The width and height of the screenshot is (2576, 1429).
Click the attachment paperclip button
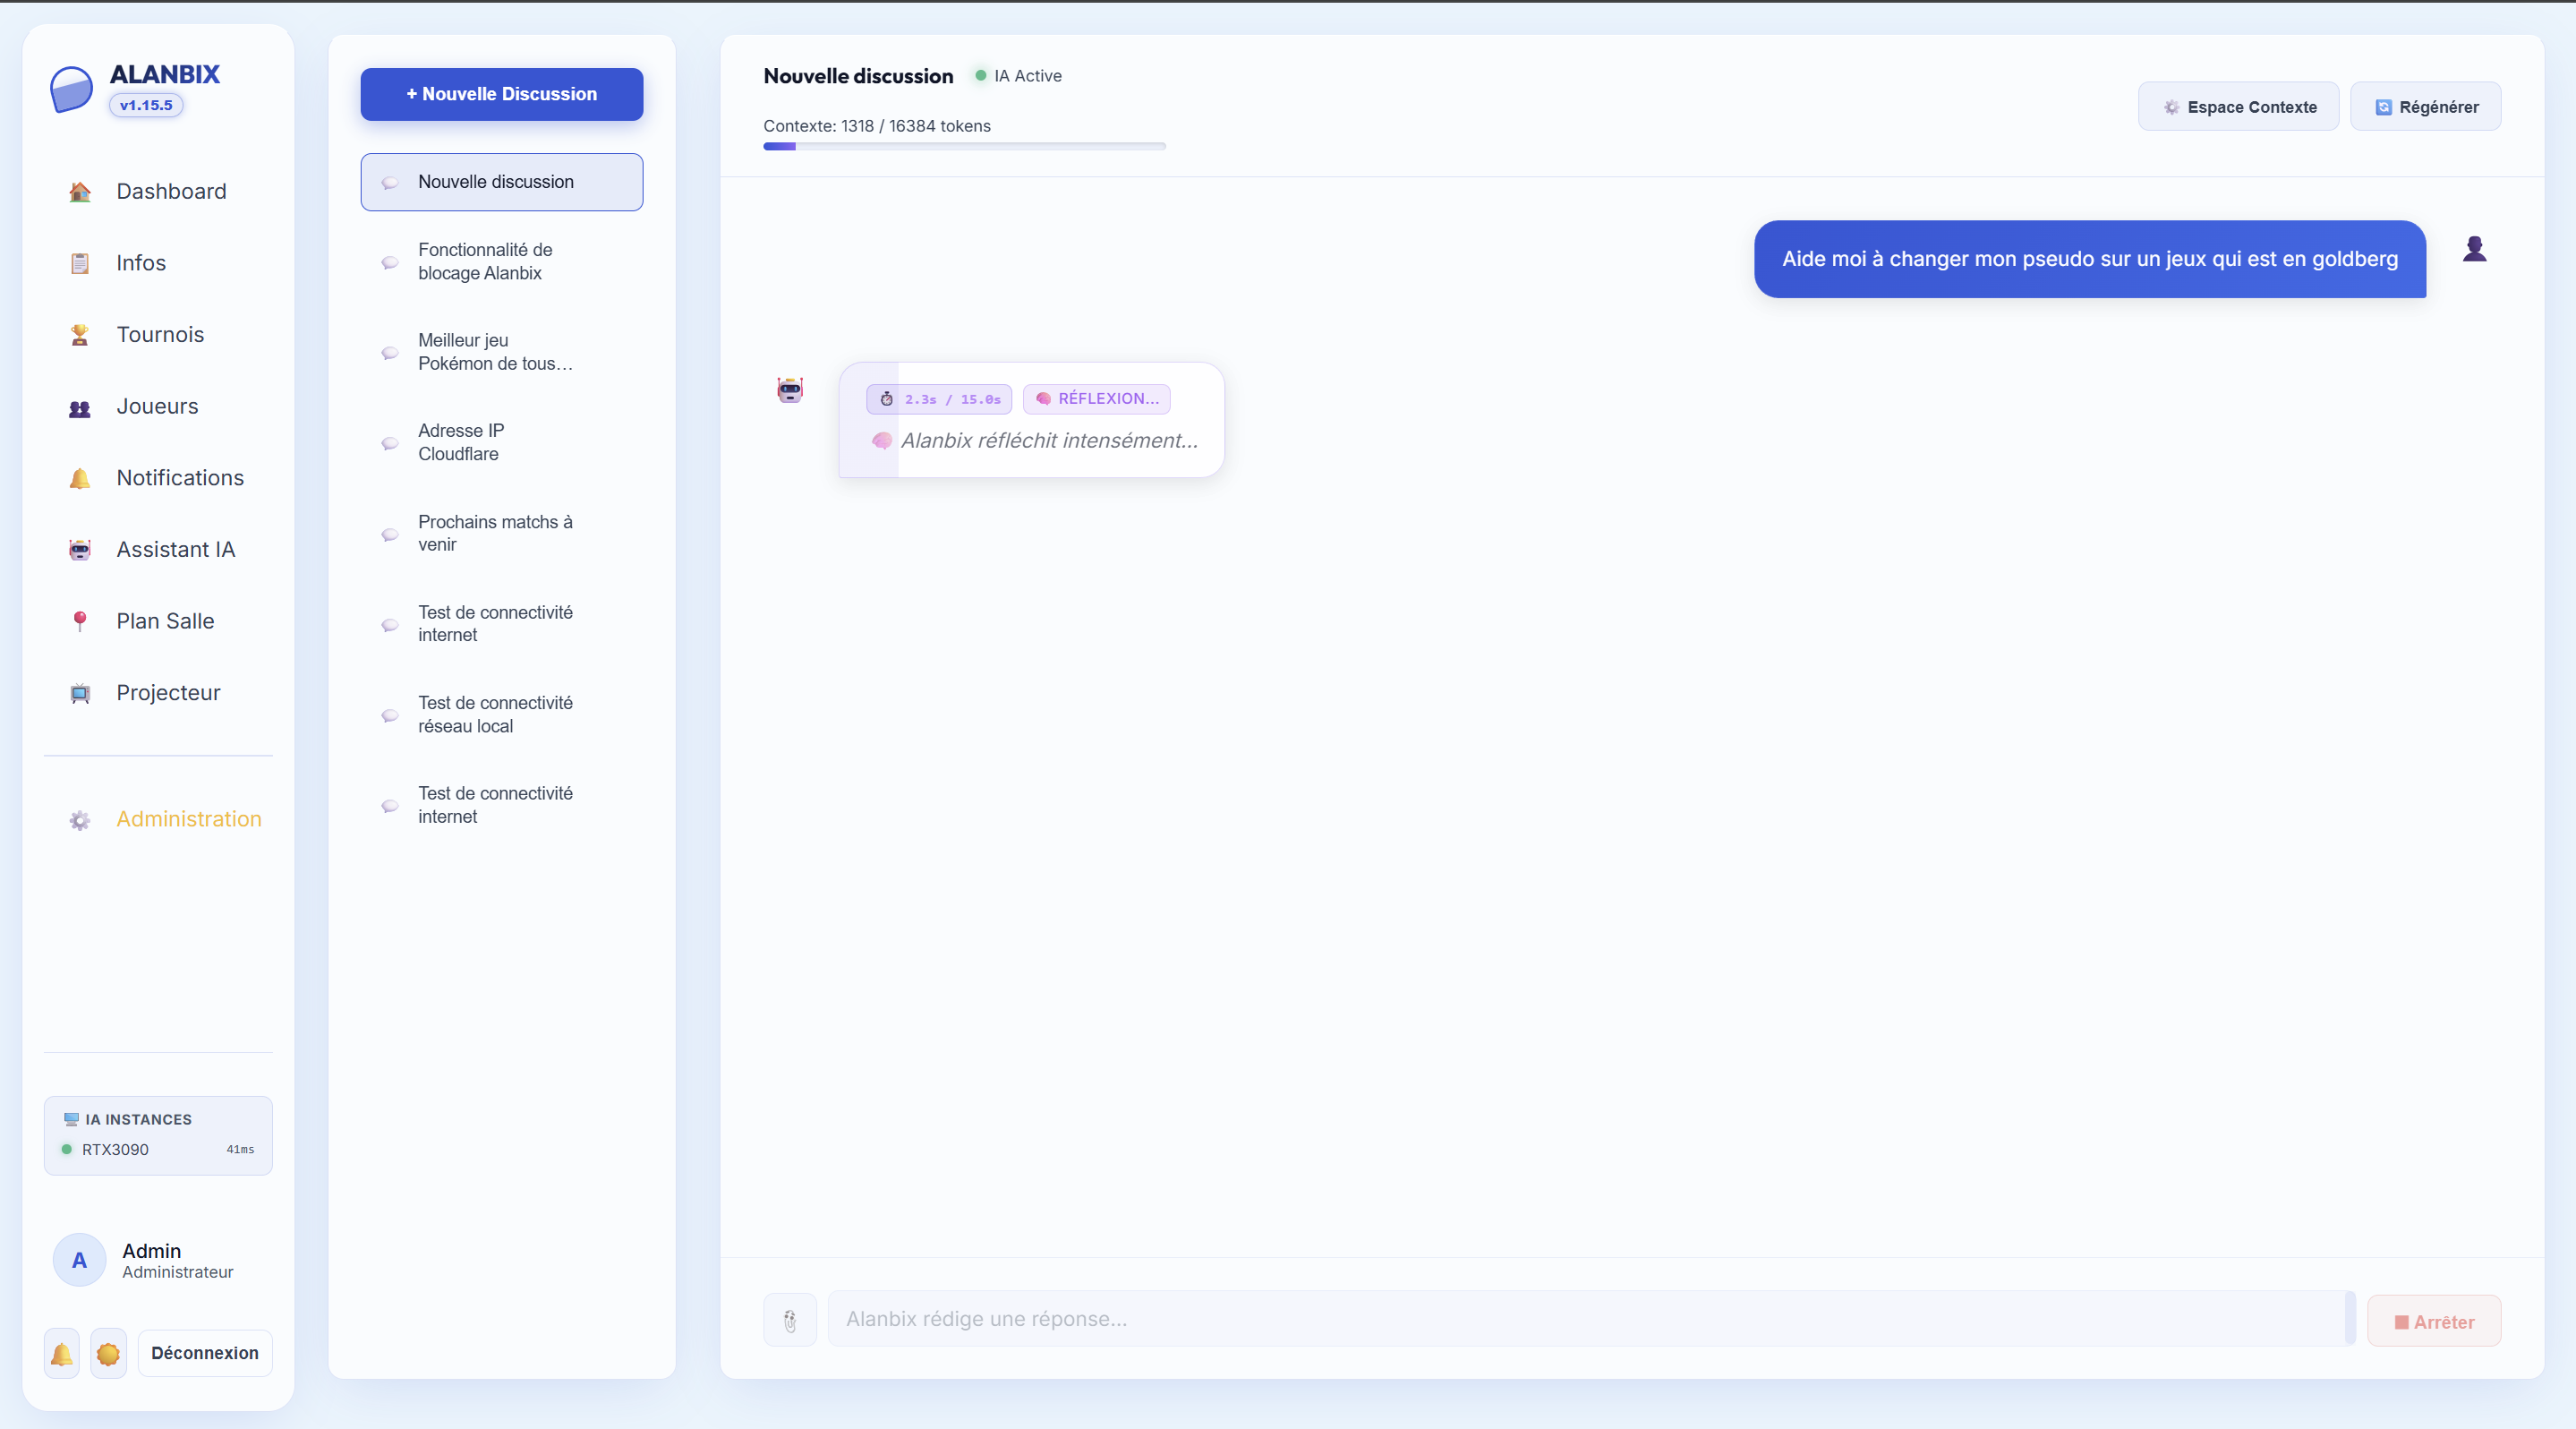point(790,1320)
